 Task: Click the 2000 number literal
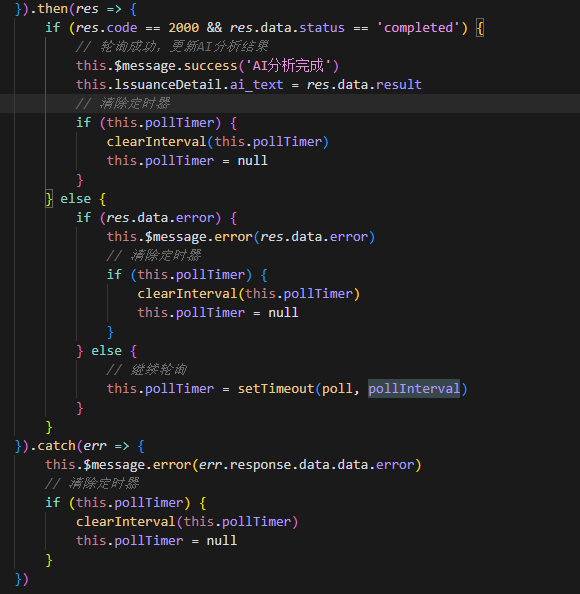click(x=183, y=28)
